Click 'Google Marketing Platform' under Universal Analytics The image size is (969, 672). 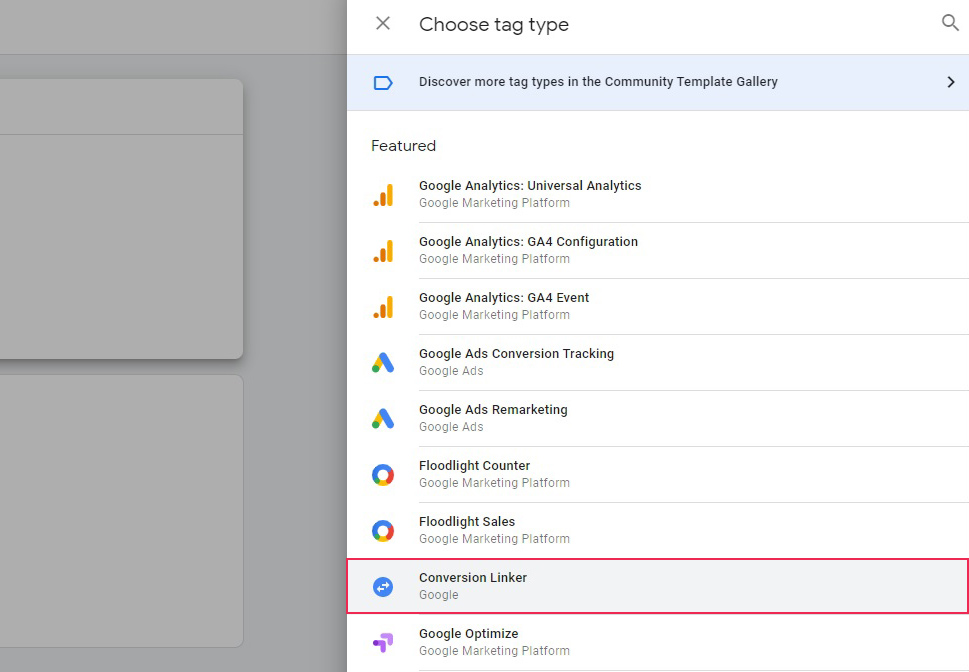494,203
